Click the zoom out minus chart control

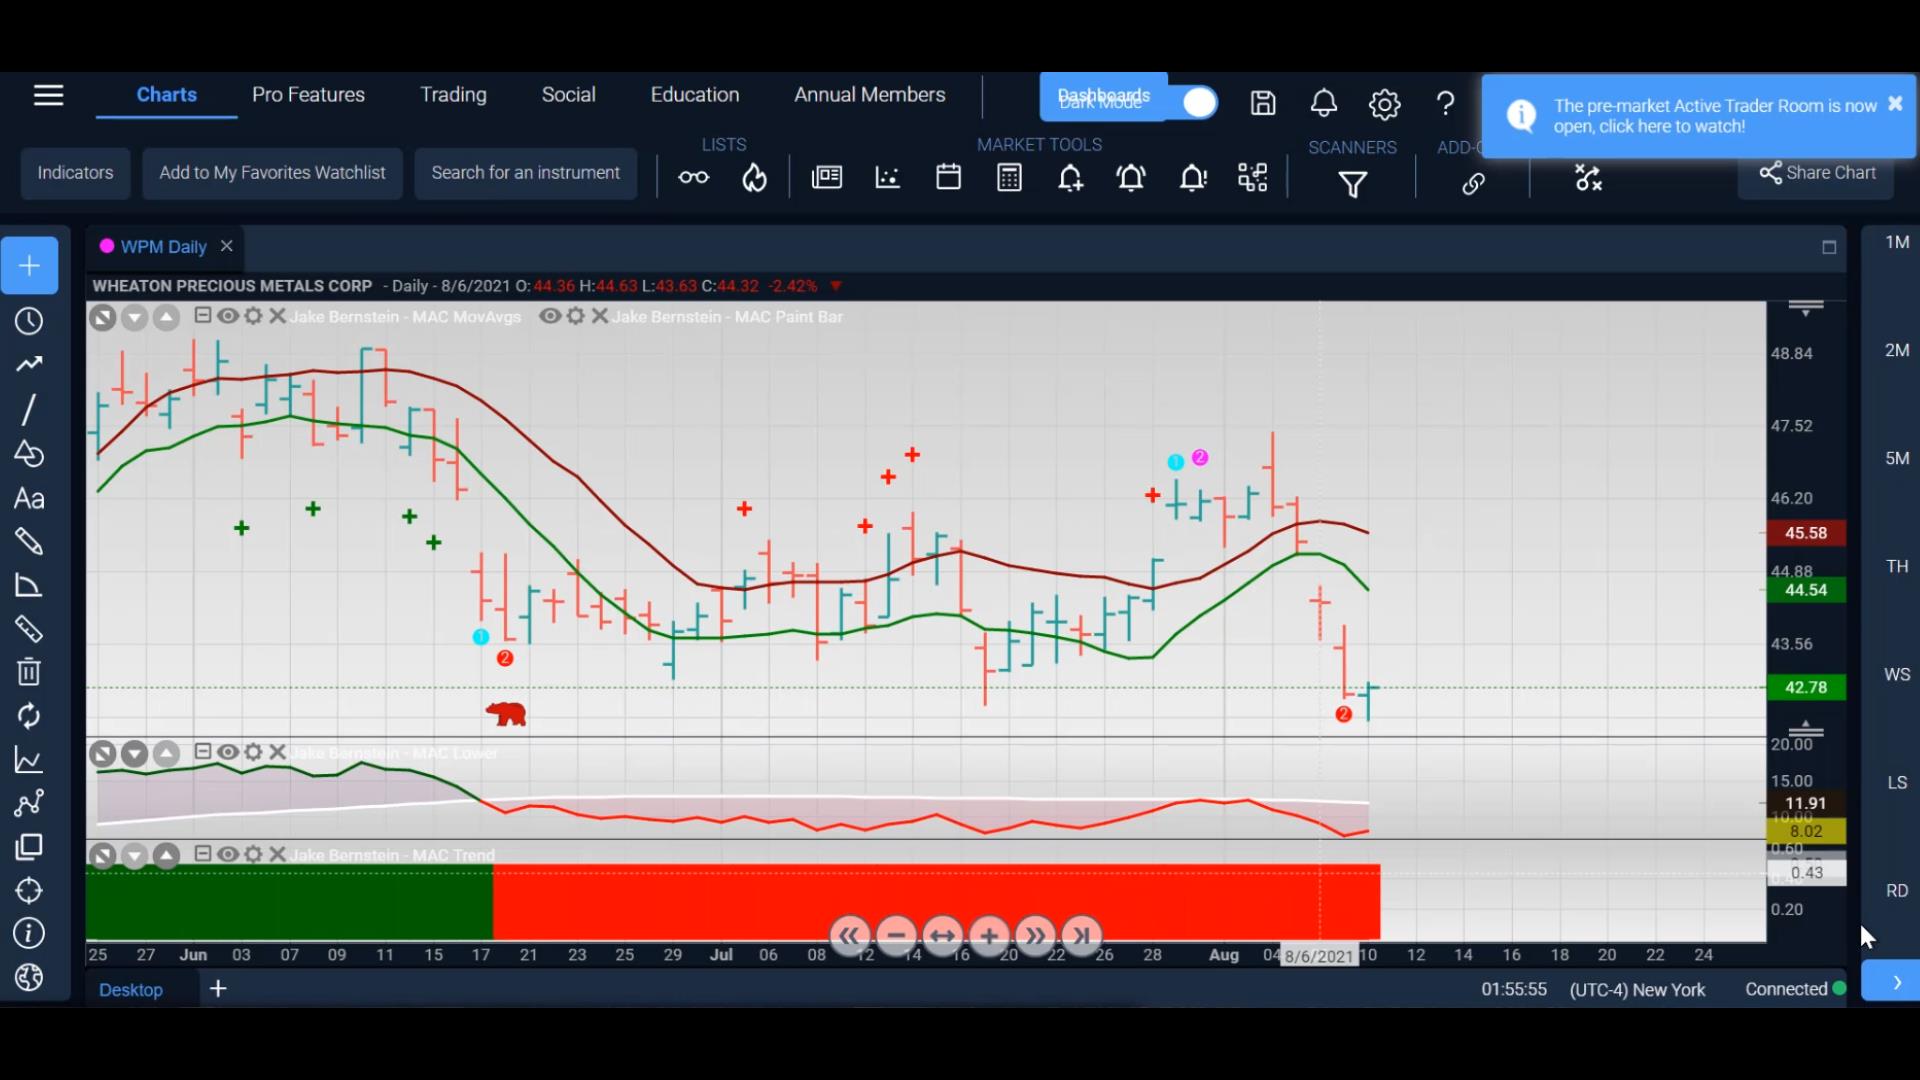point(895,936)
